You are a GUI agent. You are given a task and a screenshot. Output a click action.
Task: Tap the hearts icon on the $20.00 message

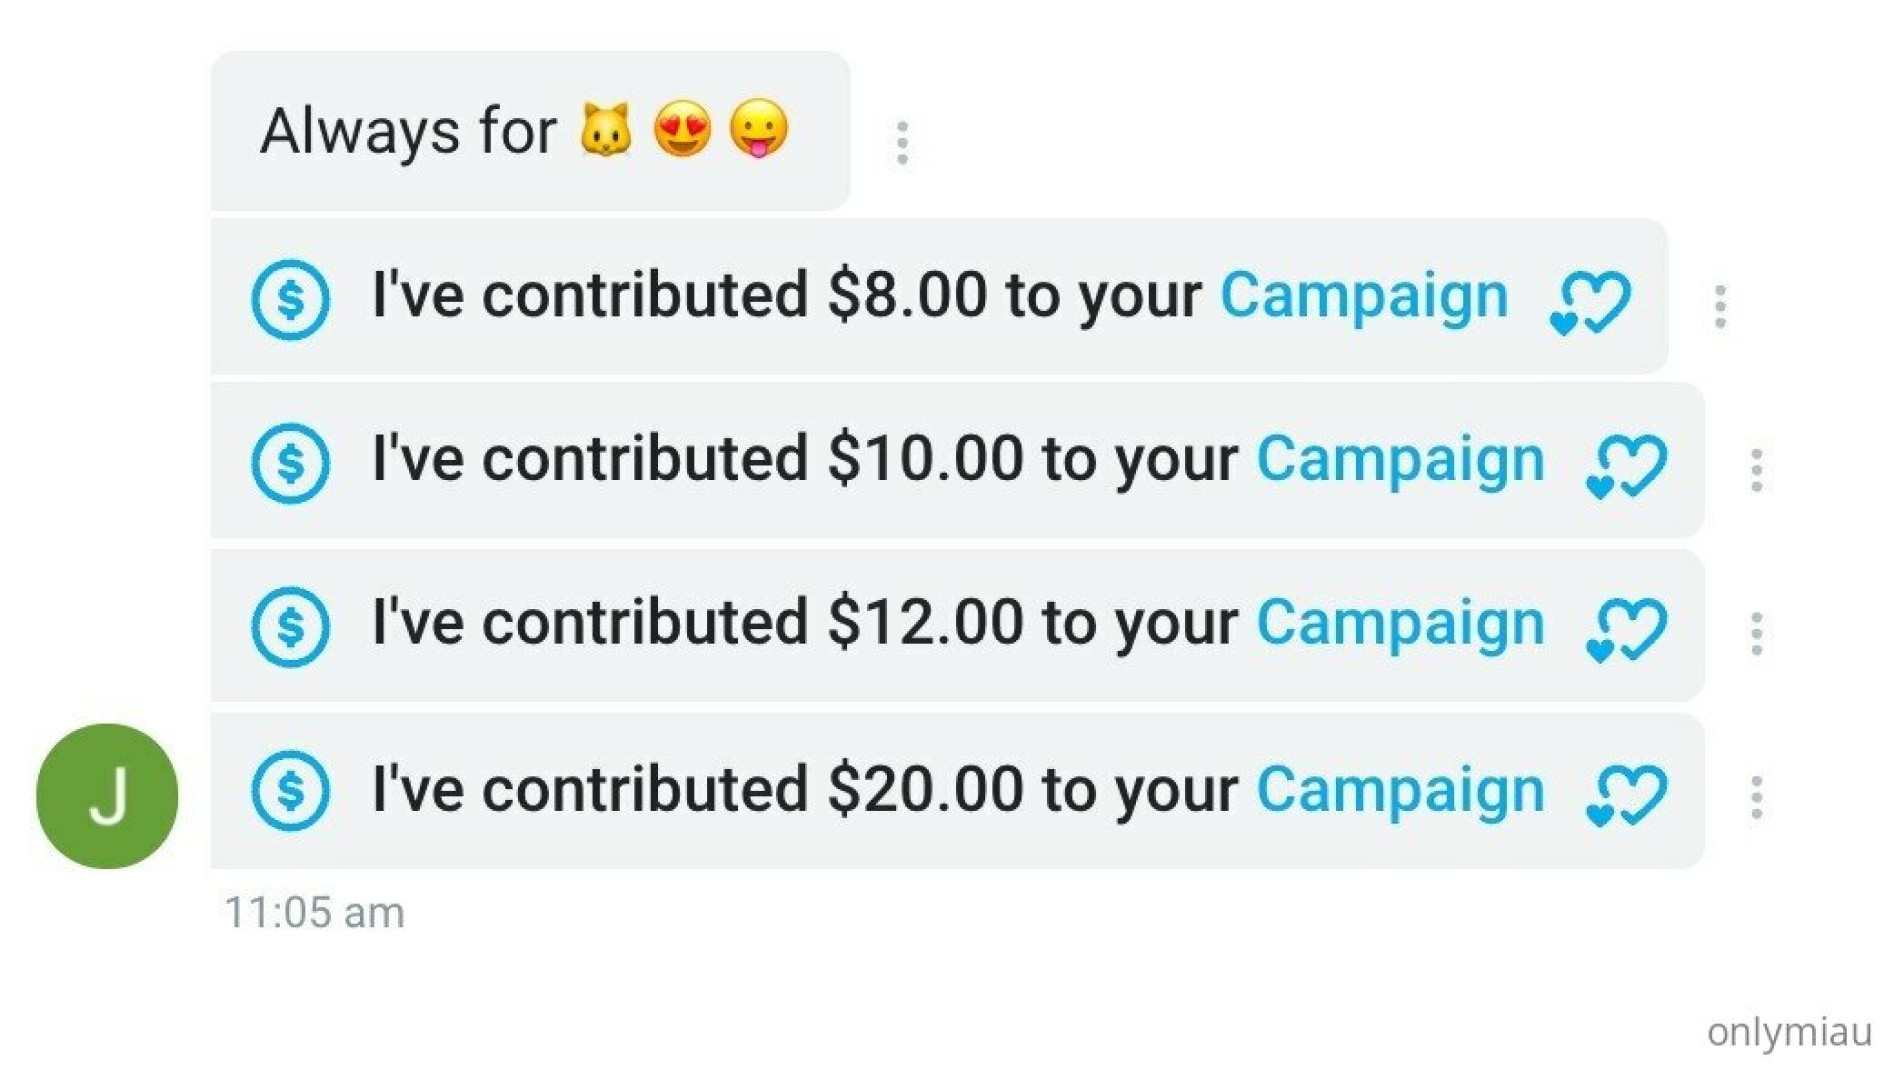click(1626, 795)
